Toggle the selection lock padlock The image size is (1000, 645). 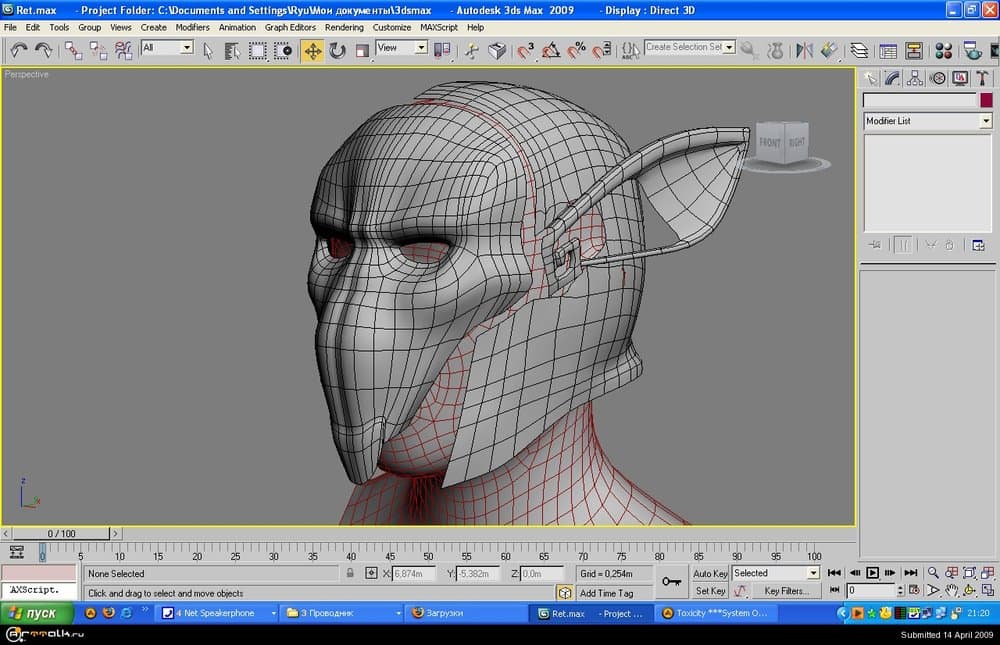coord(350,573)
